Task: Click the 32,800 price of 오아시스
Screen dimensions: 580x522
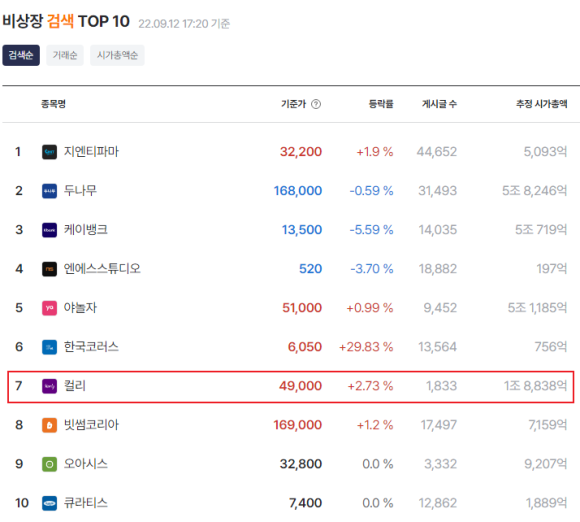Action: [x=301, y=464]
